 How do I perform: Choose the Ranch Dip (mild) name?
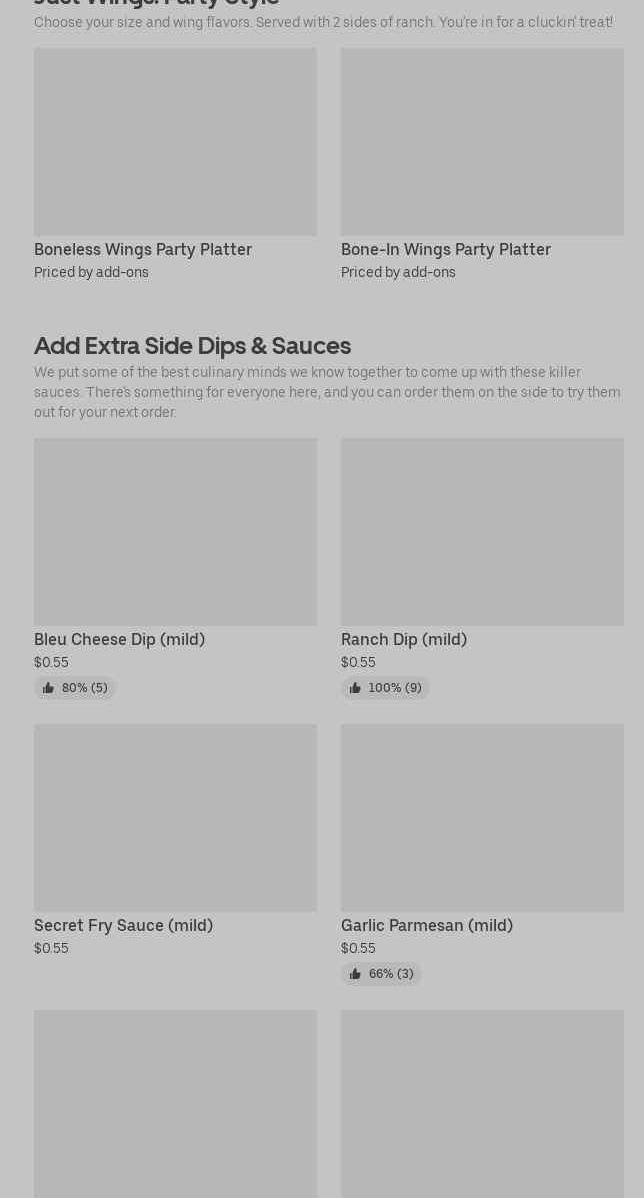[404, 639]
